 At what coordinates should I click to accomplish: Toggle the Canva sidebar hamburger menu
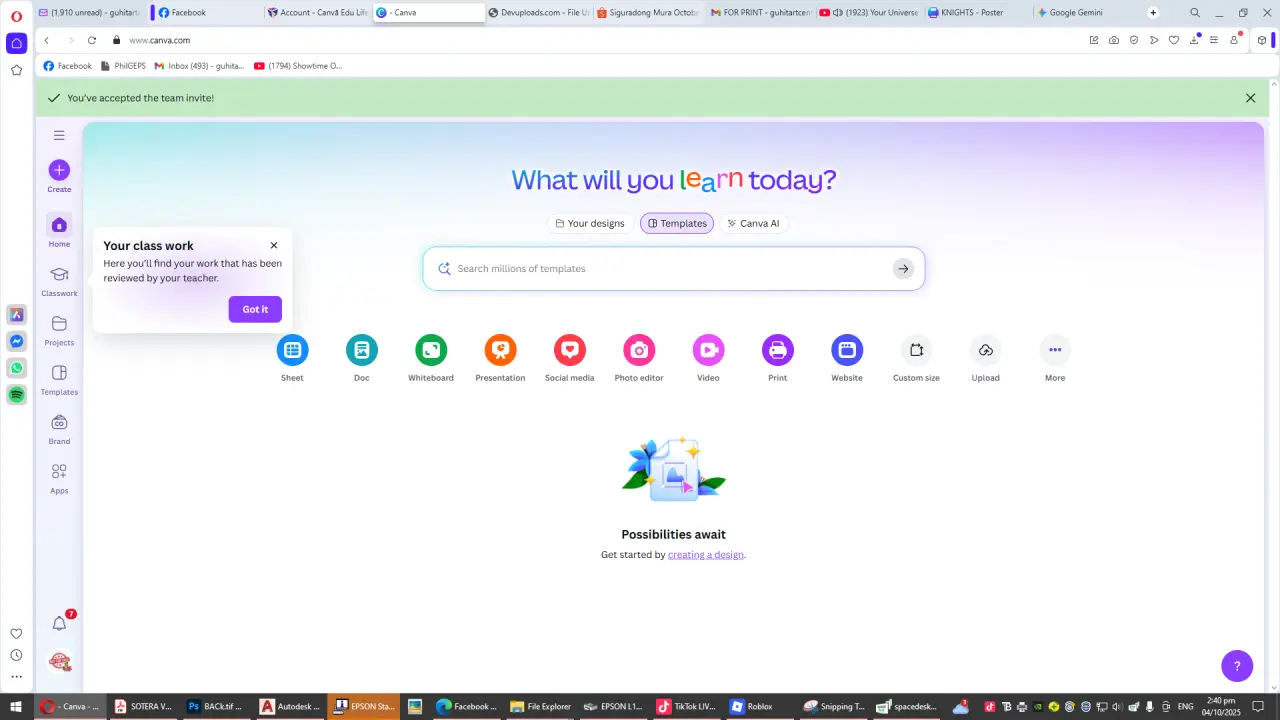click(59, 135)
